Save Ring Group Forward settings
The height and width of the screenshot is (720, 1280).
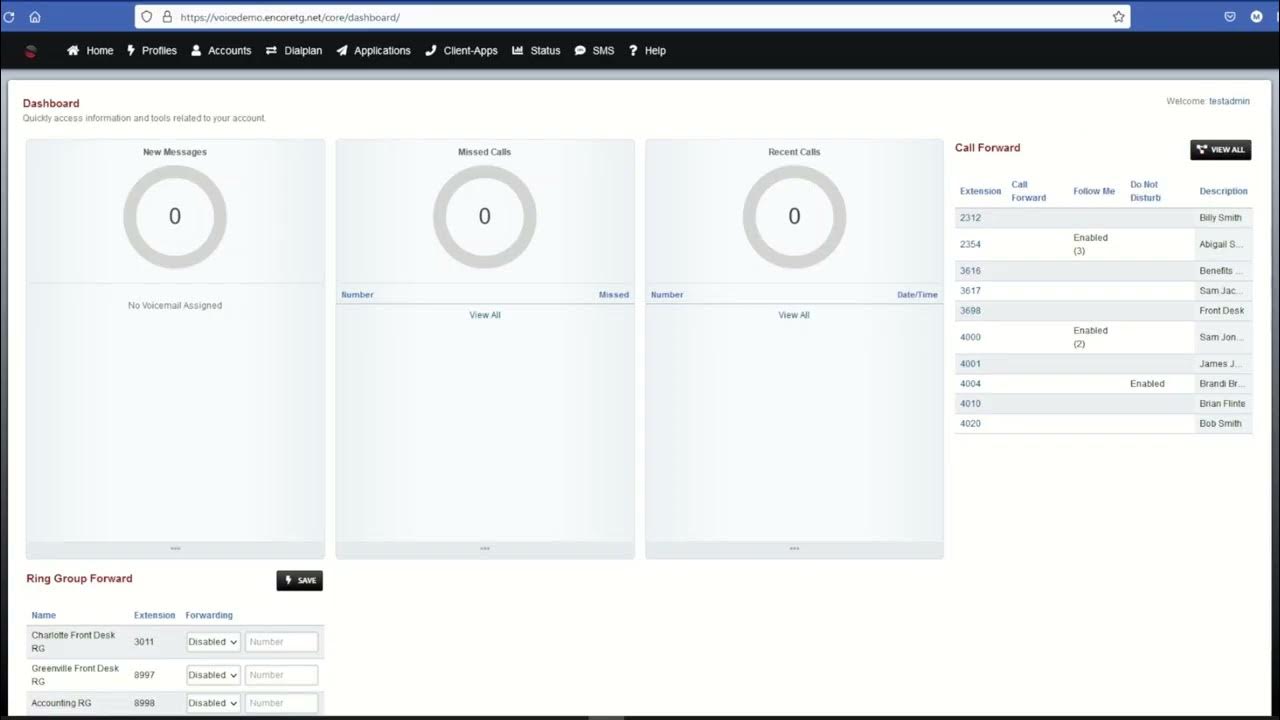pyautogui.click(x=300, y=580)
